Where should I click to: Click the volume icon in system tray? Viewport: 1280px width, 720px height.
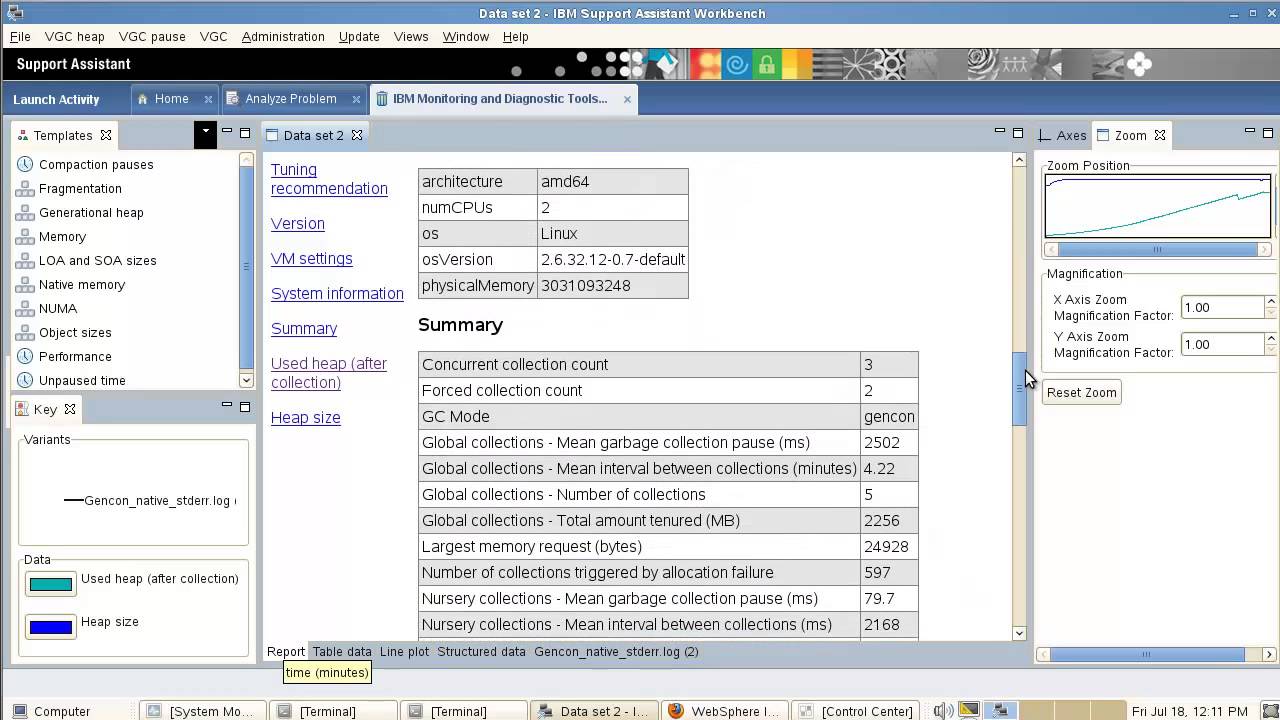(x=942, y=711)
